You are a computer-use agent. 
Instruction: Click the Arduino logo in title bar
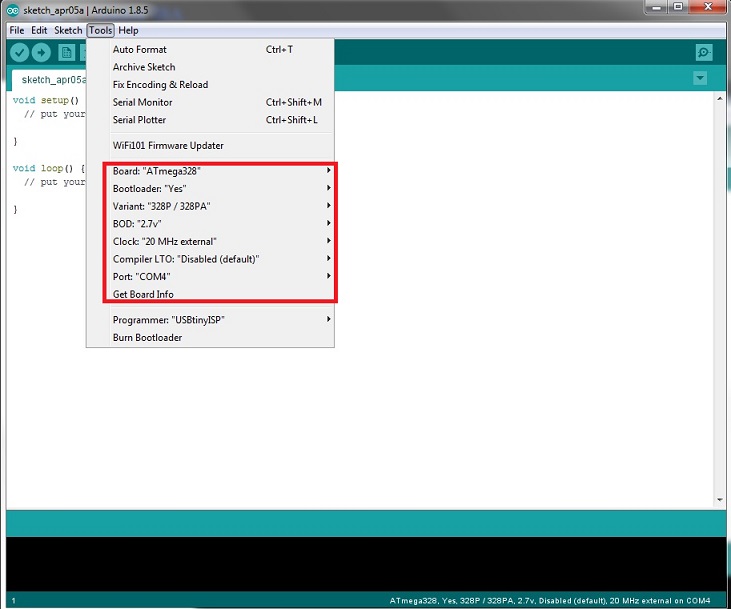(13, 10)
